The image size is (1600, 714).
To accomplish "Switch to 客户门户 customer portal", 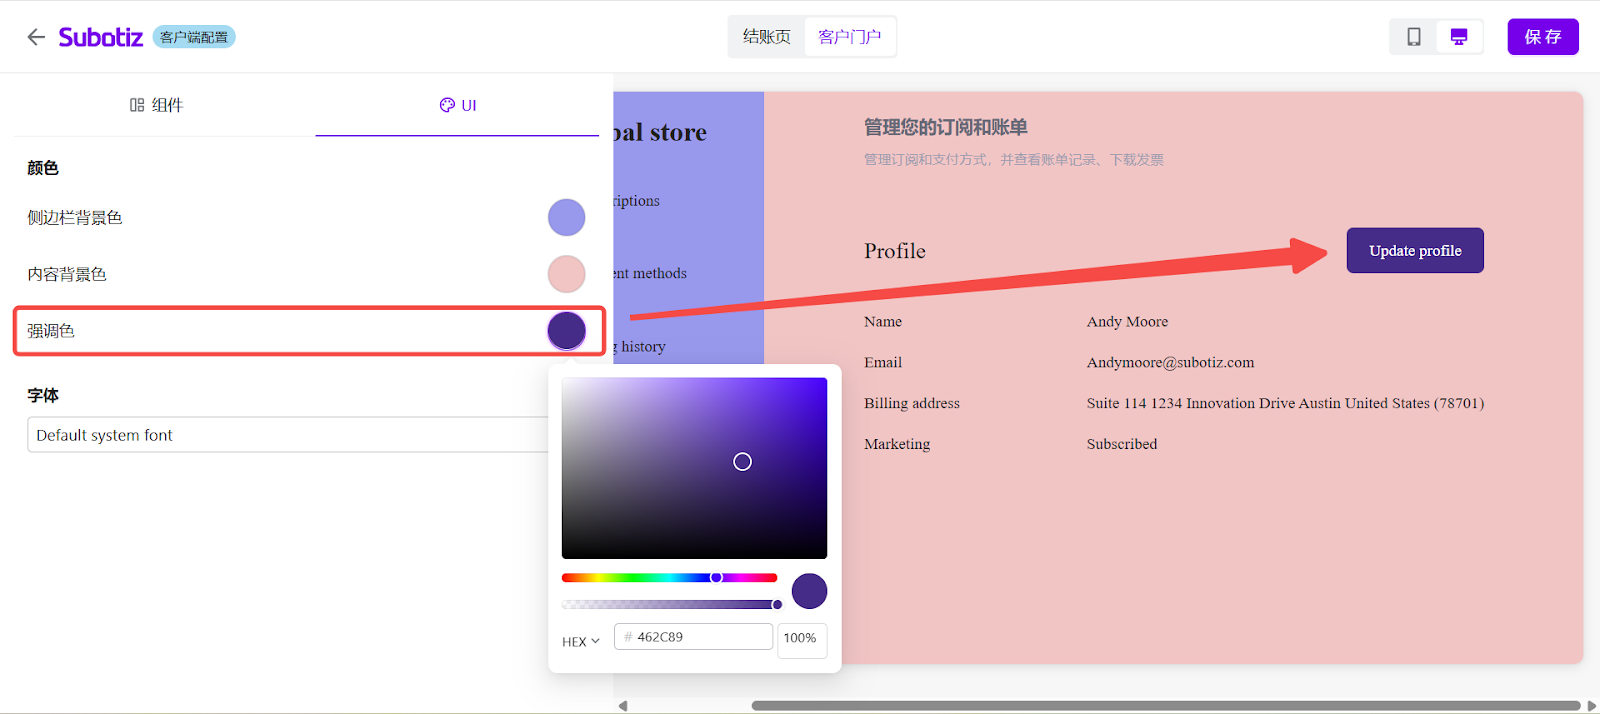I will coord(849,37).
